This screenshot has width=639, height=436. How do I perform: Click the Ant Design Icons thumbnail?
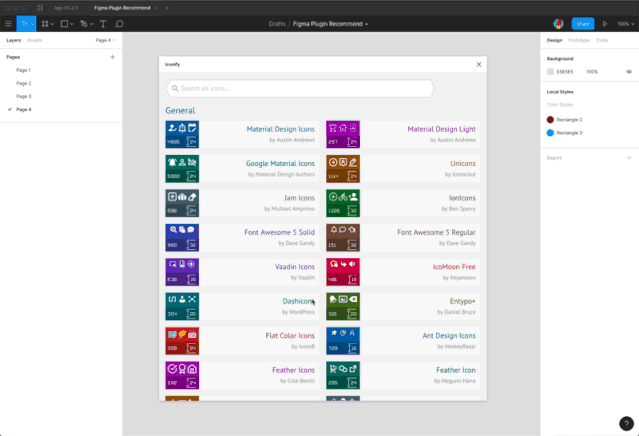(x=343, y=341)
